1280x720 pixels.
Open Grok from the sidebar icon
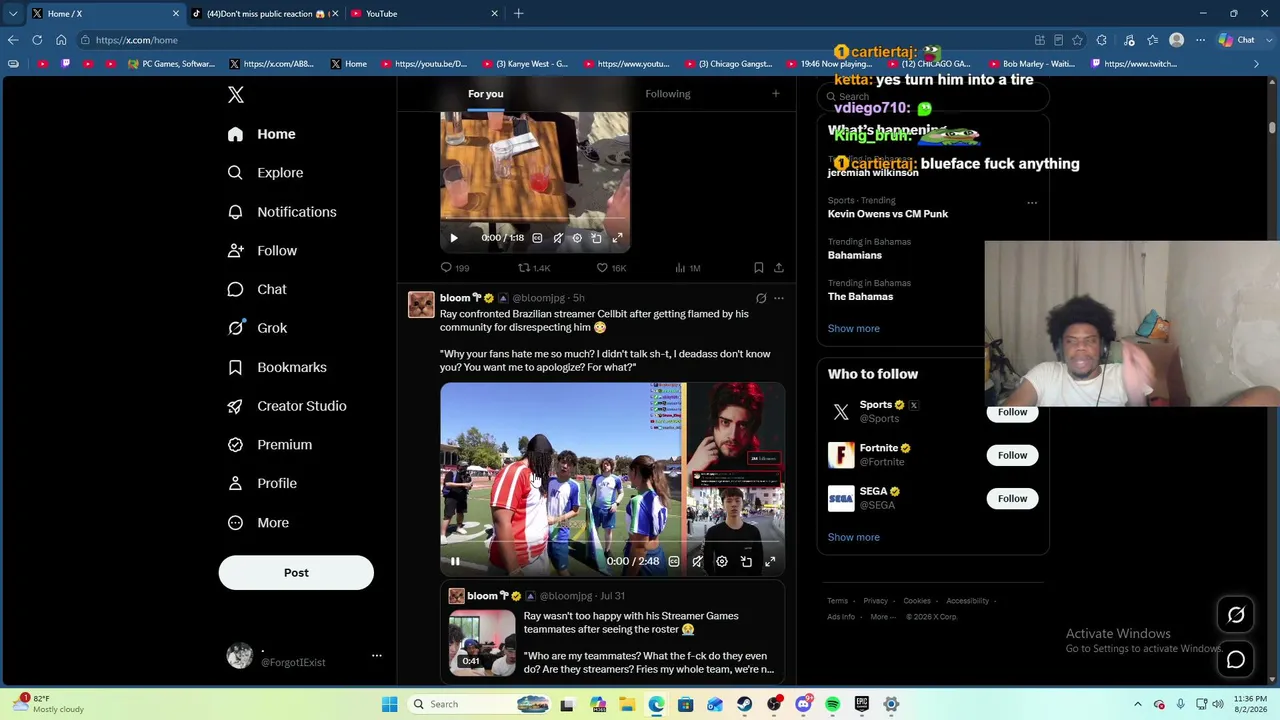[235, 328]
